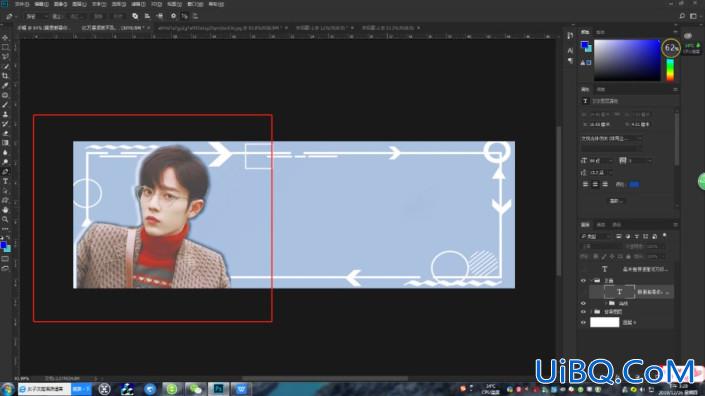Open the Color panel options menu
Image resolution: width=705 pixels, height=396 pixels.
click(x=675, y=32)
